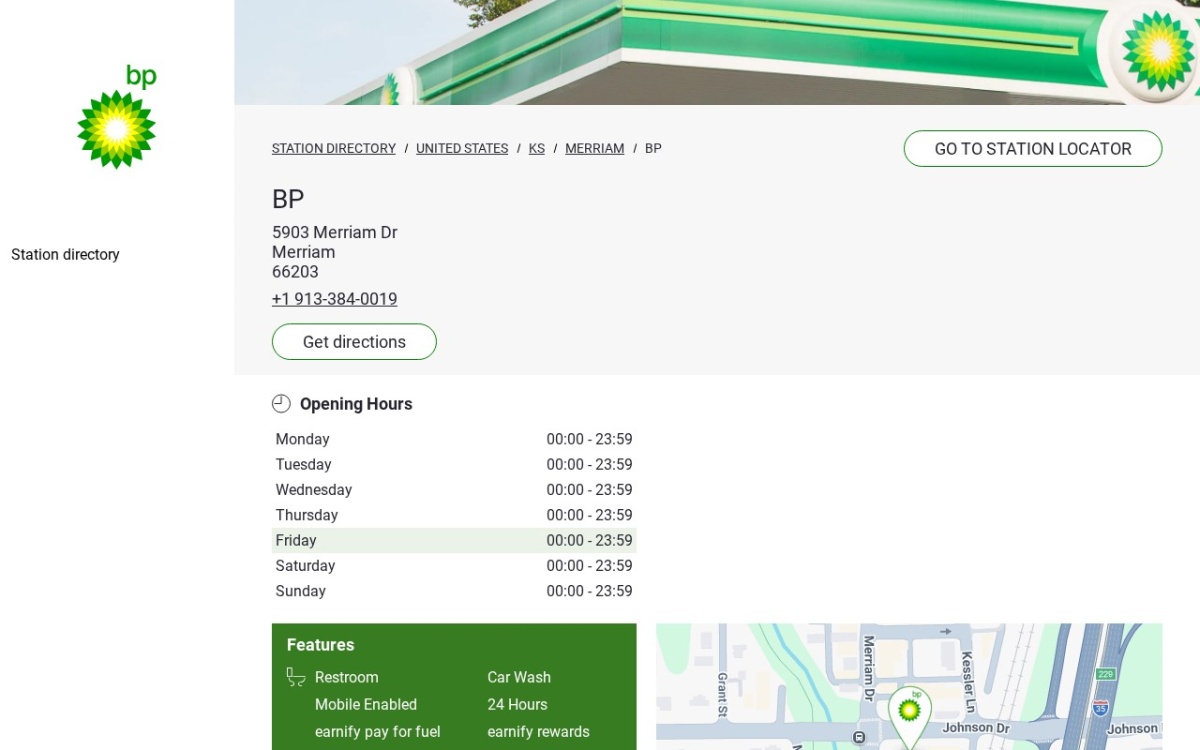Image resolution: width=1200 pixels, height=750 pixels.
Task: Click the Features panel heading
Action: [x=320, y=645]
